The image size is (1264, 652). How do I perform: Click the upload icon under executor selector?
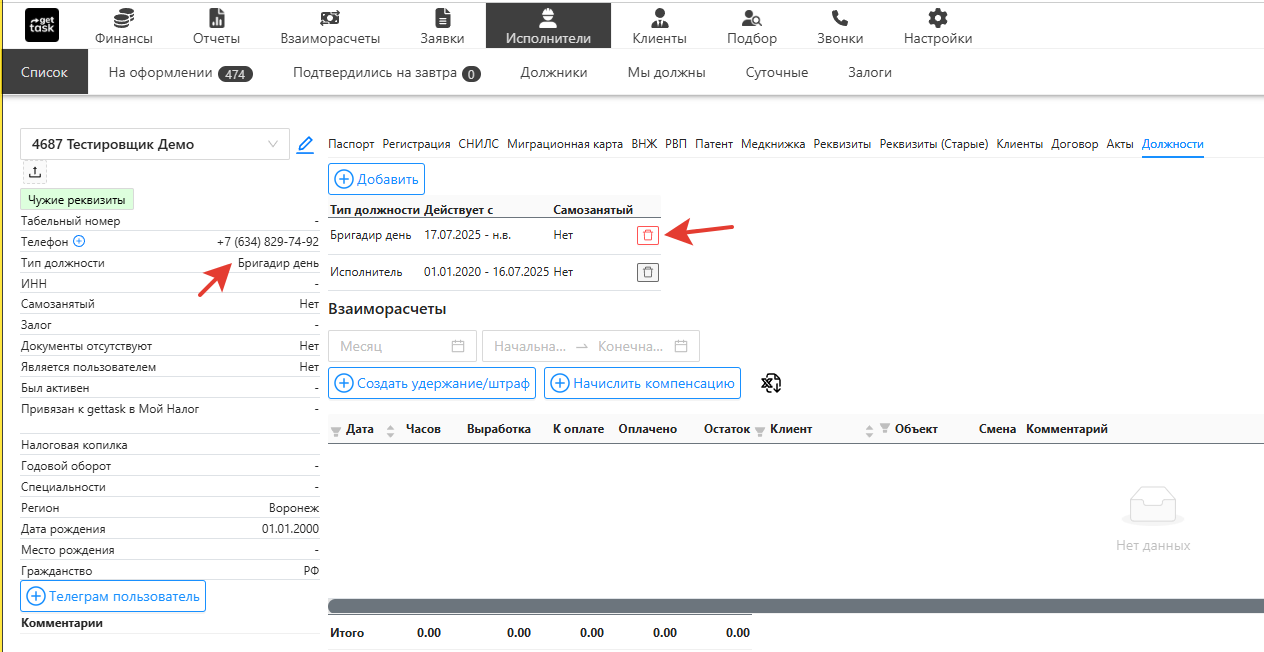(x=35, y=172)
